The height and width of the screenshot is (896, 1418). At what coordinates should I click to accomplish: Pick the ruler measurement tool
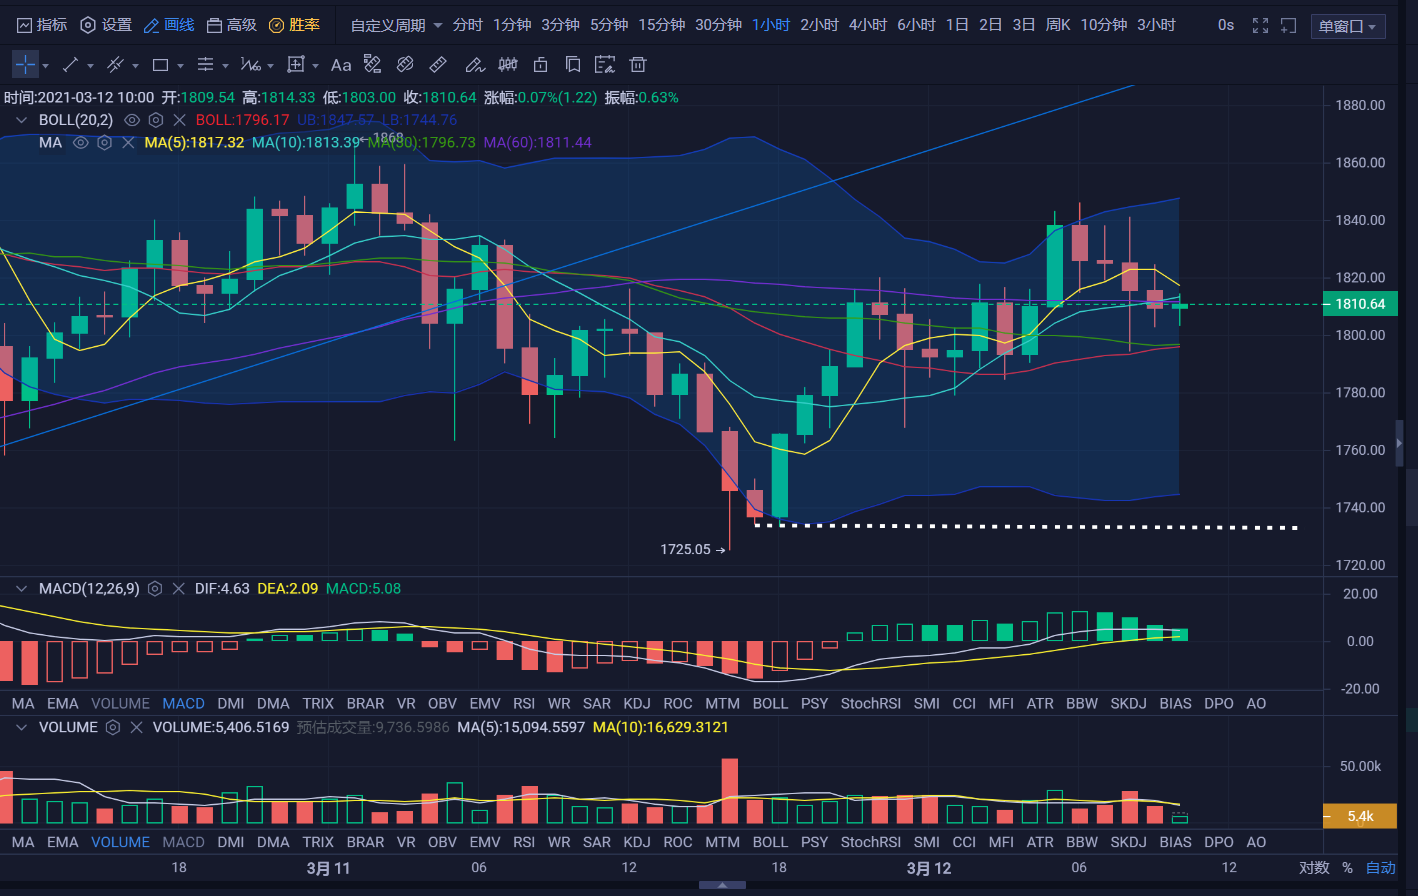[x=438, y=65]
